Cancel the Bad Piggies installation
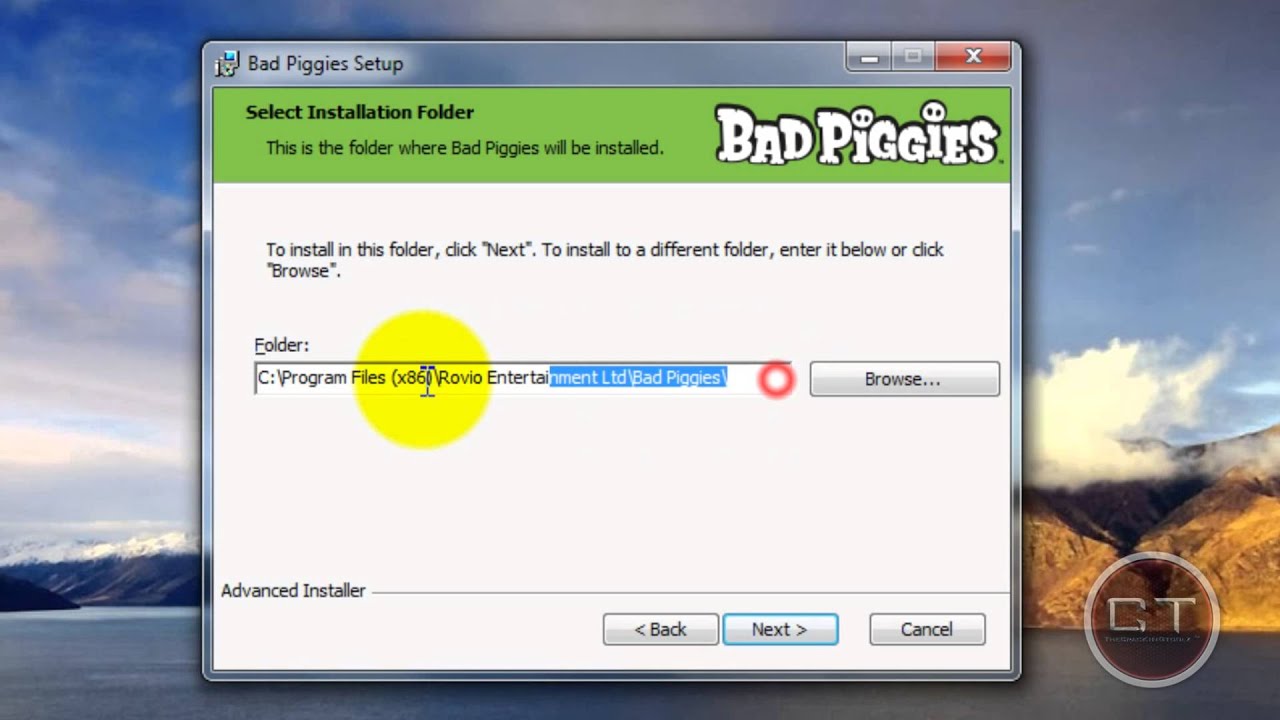The width and height of the screenshot is (1280, 720). point(927,629)
